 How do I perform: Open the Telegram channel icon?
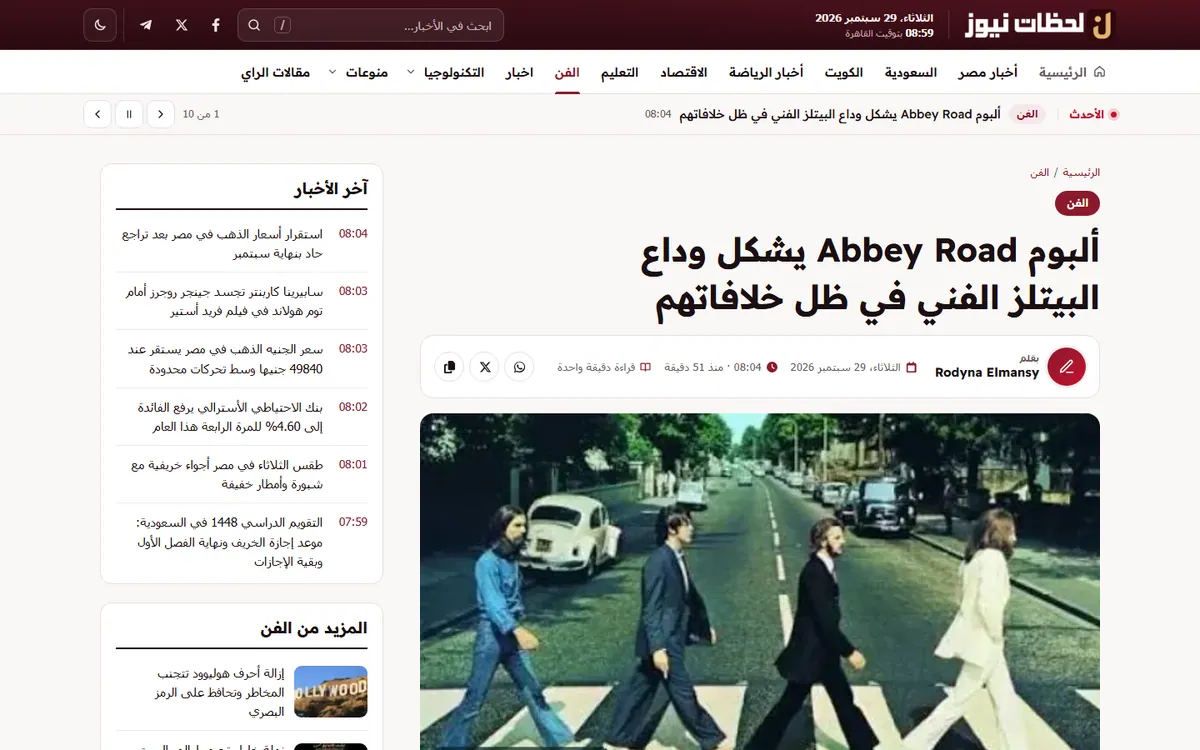coord(146,25)
